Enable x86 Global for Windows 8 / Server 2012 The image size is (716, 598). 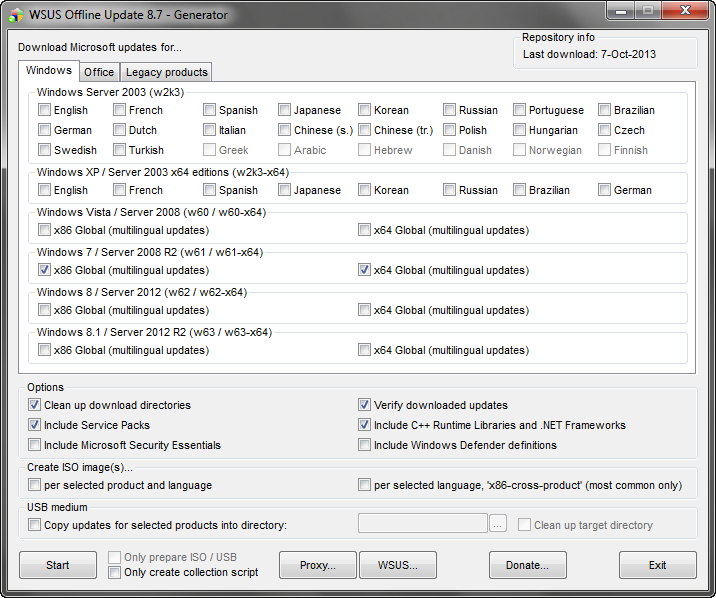[44, 310]
